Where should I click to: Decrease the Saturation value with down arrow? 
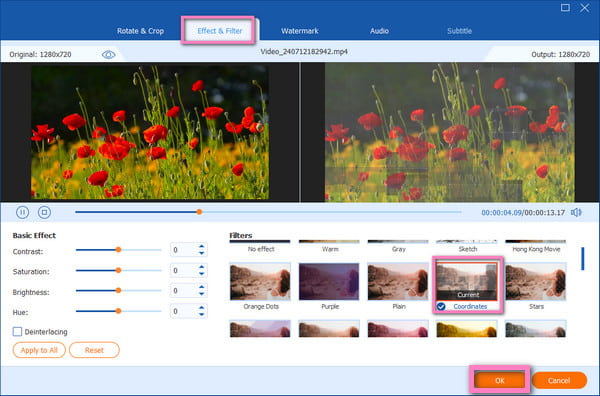point(201,274)
